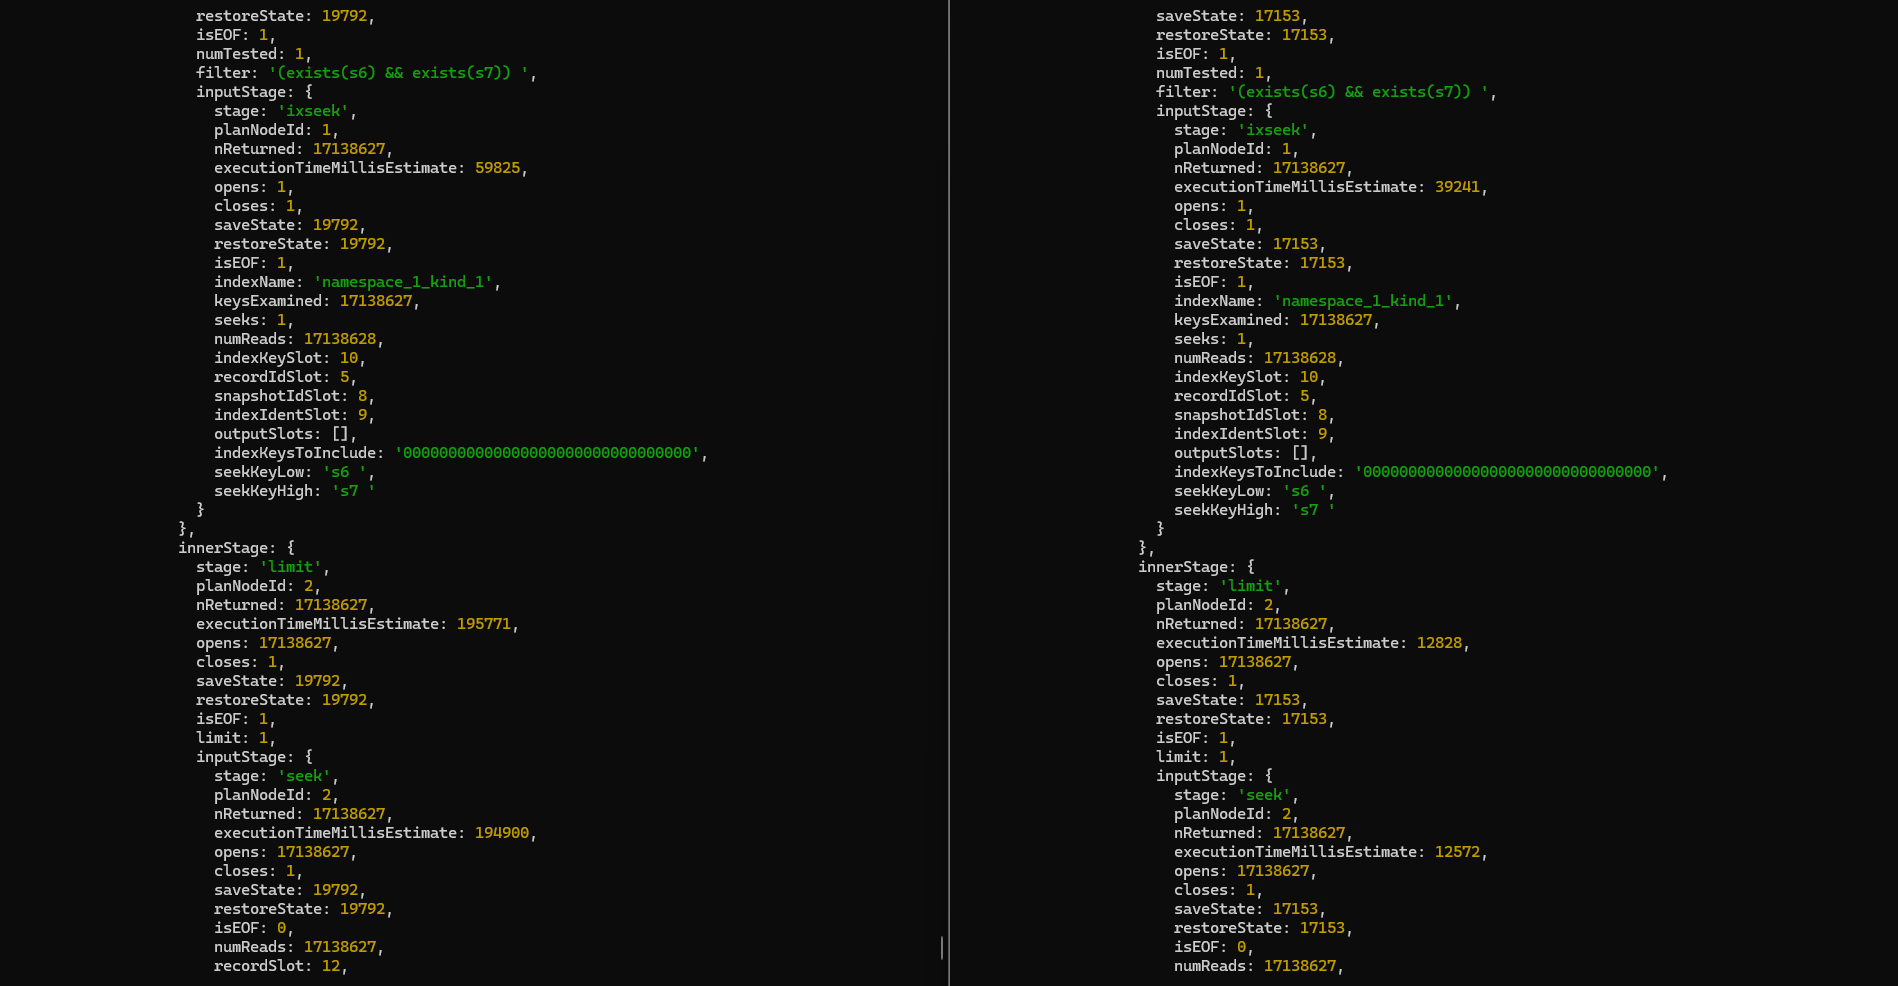Click the left pane's scrollbar thumb
The height and width of the screenshot is (986, 1898).
[941, 947]
